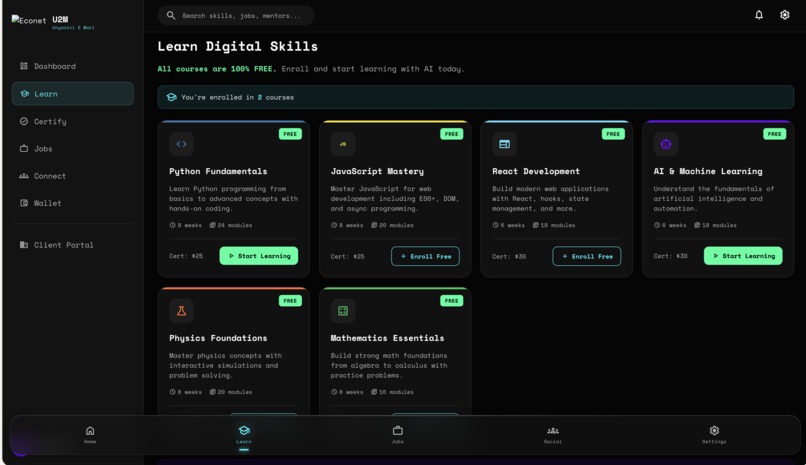
Task: Start Learning Python Fundamentals
Action: point(259,256)
